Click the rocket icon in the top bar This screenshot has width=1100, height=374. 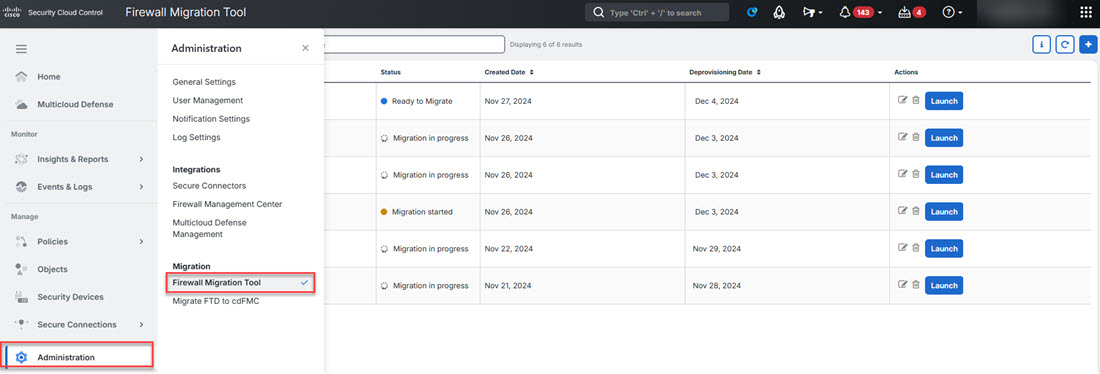[779, 13]
